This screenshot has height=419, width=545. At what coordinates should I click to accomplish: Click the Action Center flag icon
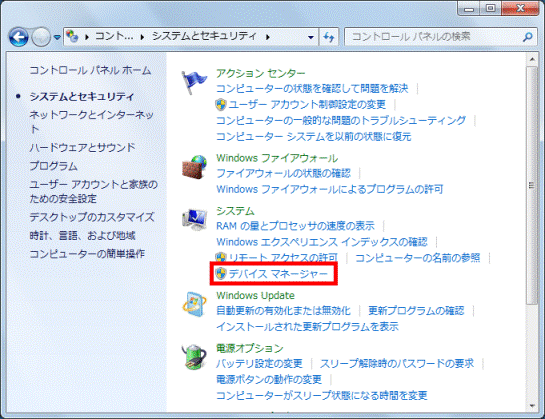pos(194,82)
